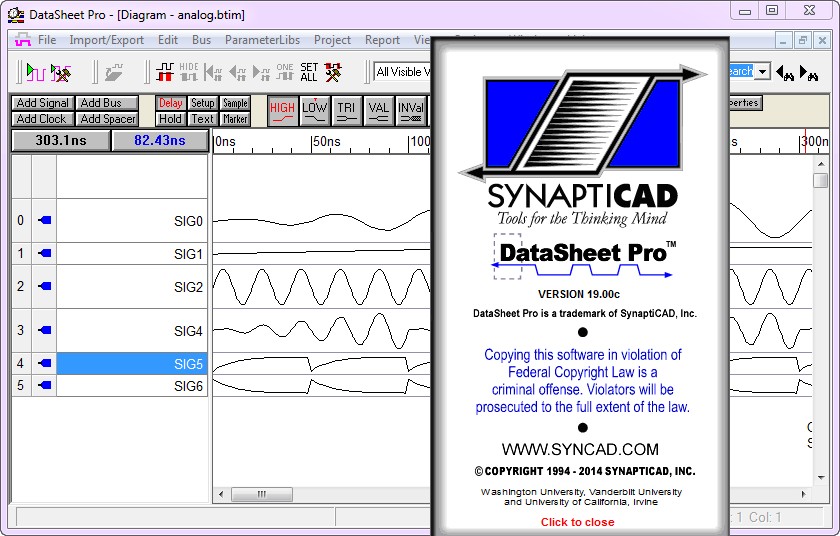Toggle the LOW waveform state button
840x536 pixels.
pos(314,111)
